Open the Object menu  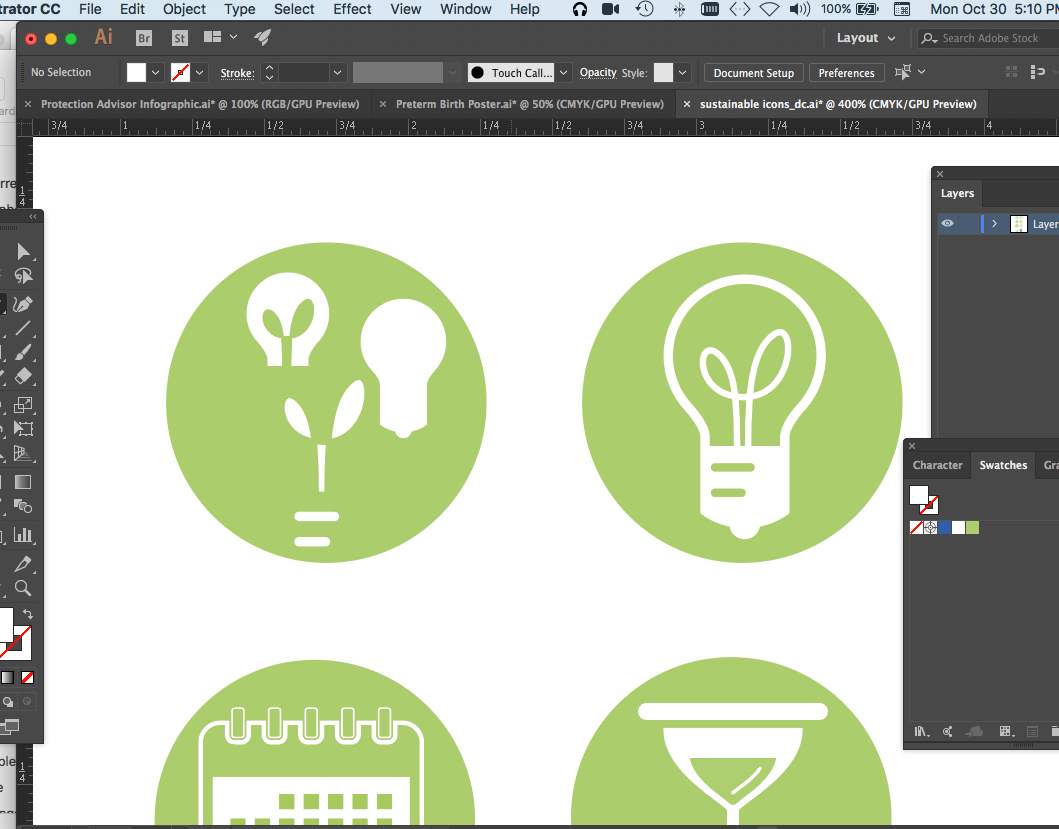coord(184,9)
